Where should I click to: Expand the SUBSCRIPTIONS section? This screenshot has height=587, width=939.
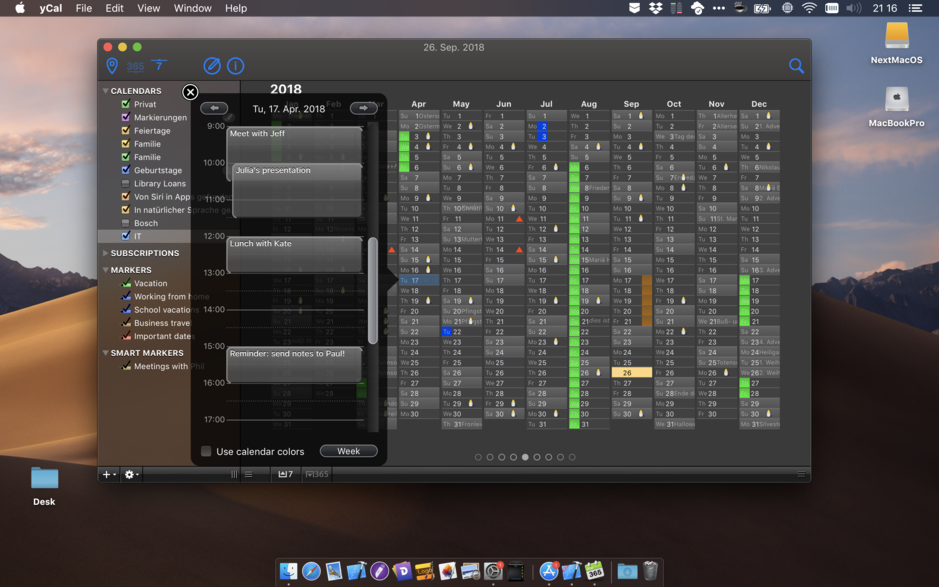point(104,253)
